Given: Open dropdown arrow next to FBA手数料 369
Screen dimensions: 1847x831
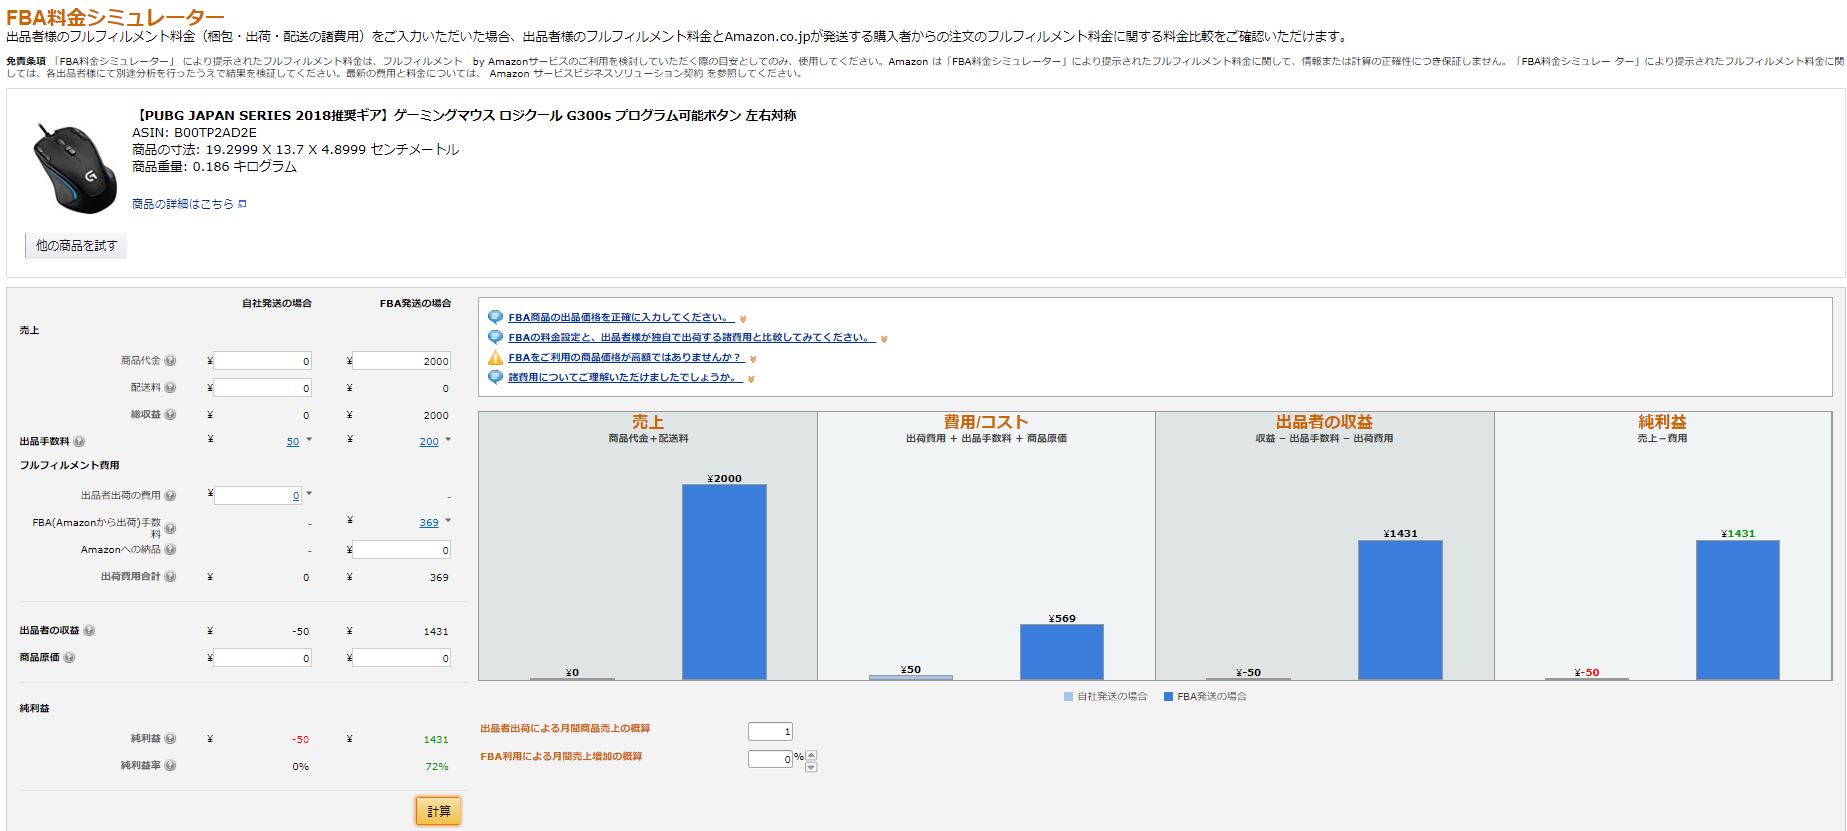Looking at the screenshot, I should 448,520.
